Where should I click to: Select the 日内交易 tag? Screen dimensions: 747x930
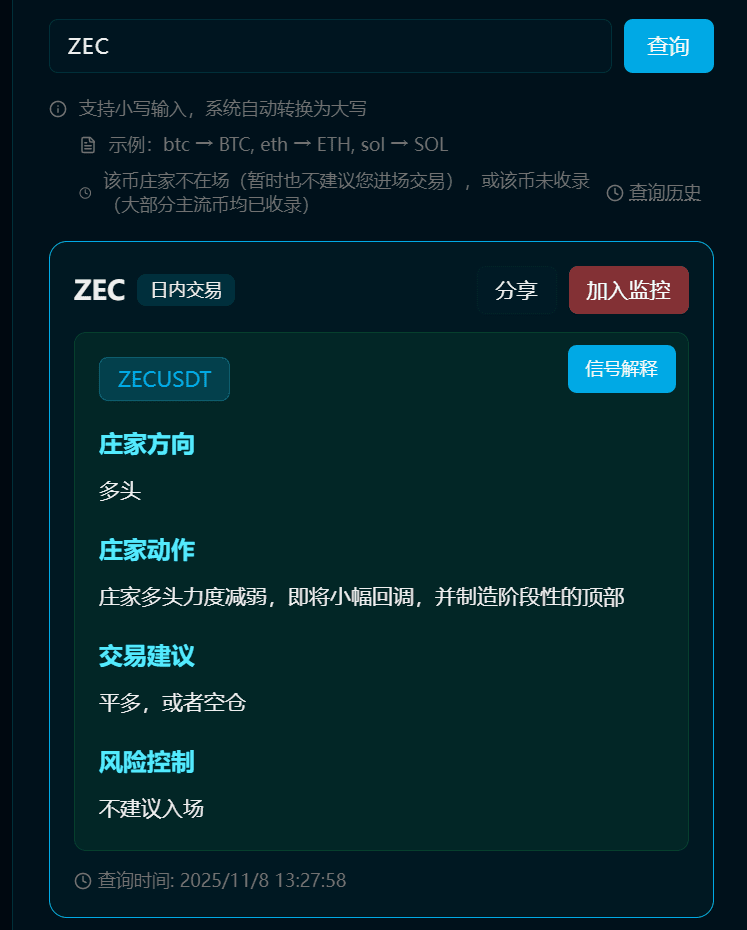click(x=186, y=290)
